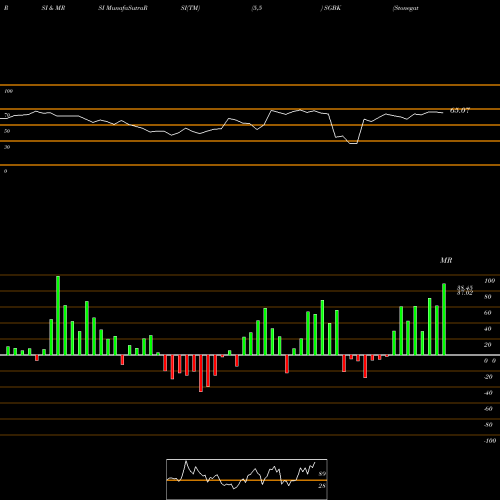Click the MR zero-line label '0 0'

click(490, 361)
